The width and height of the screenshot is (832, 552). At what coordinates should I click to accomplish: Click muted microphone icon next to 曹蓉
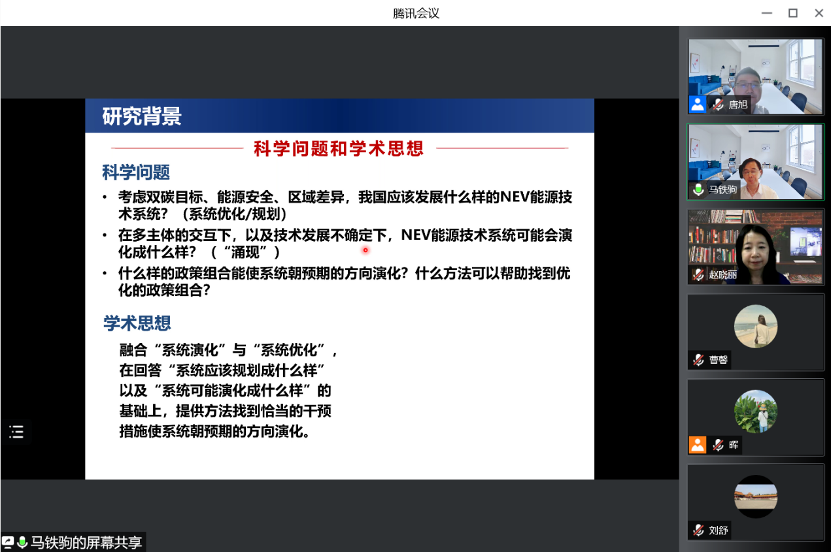(698, 359)
